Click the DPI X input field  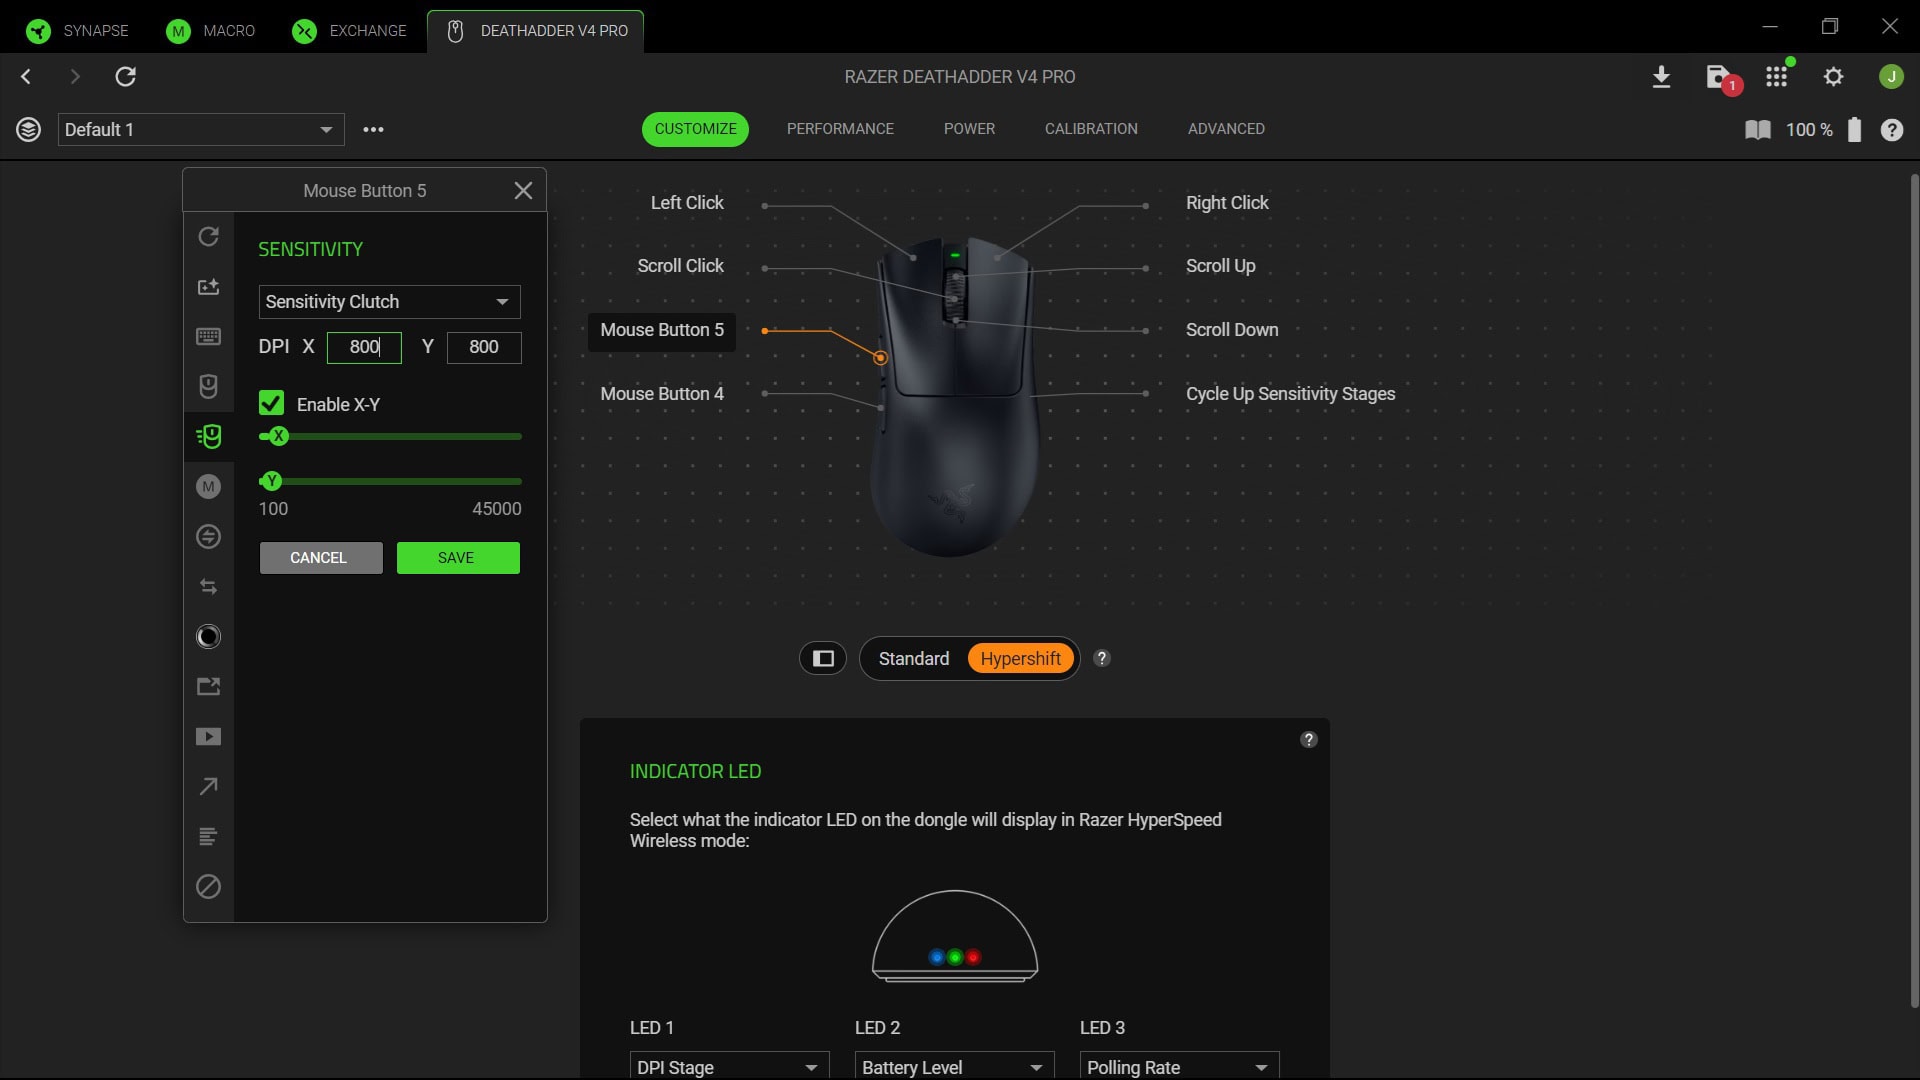click(364, 347)
